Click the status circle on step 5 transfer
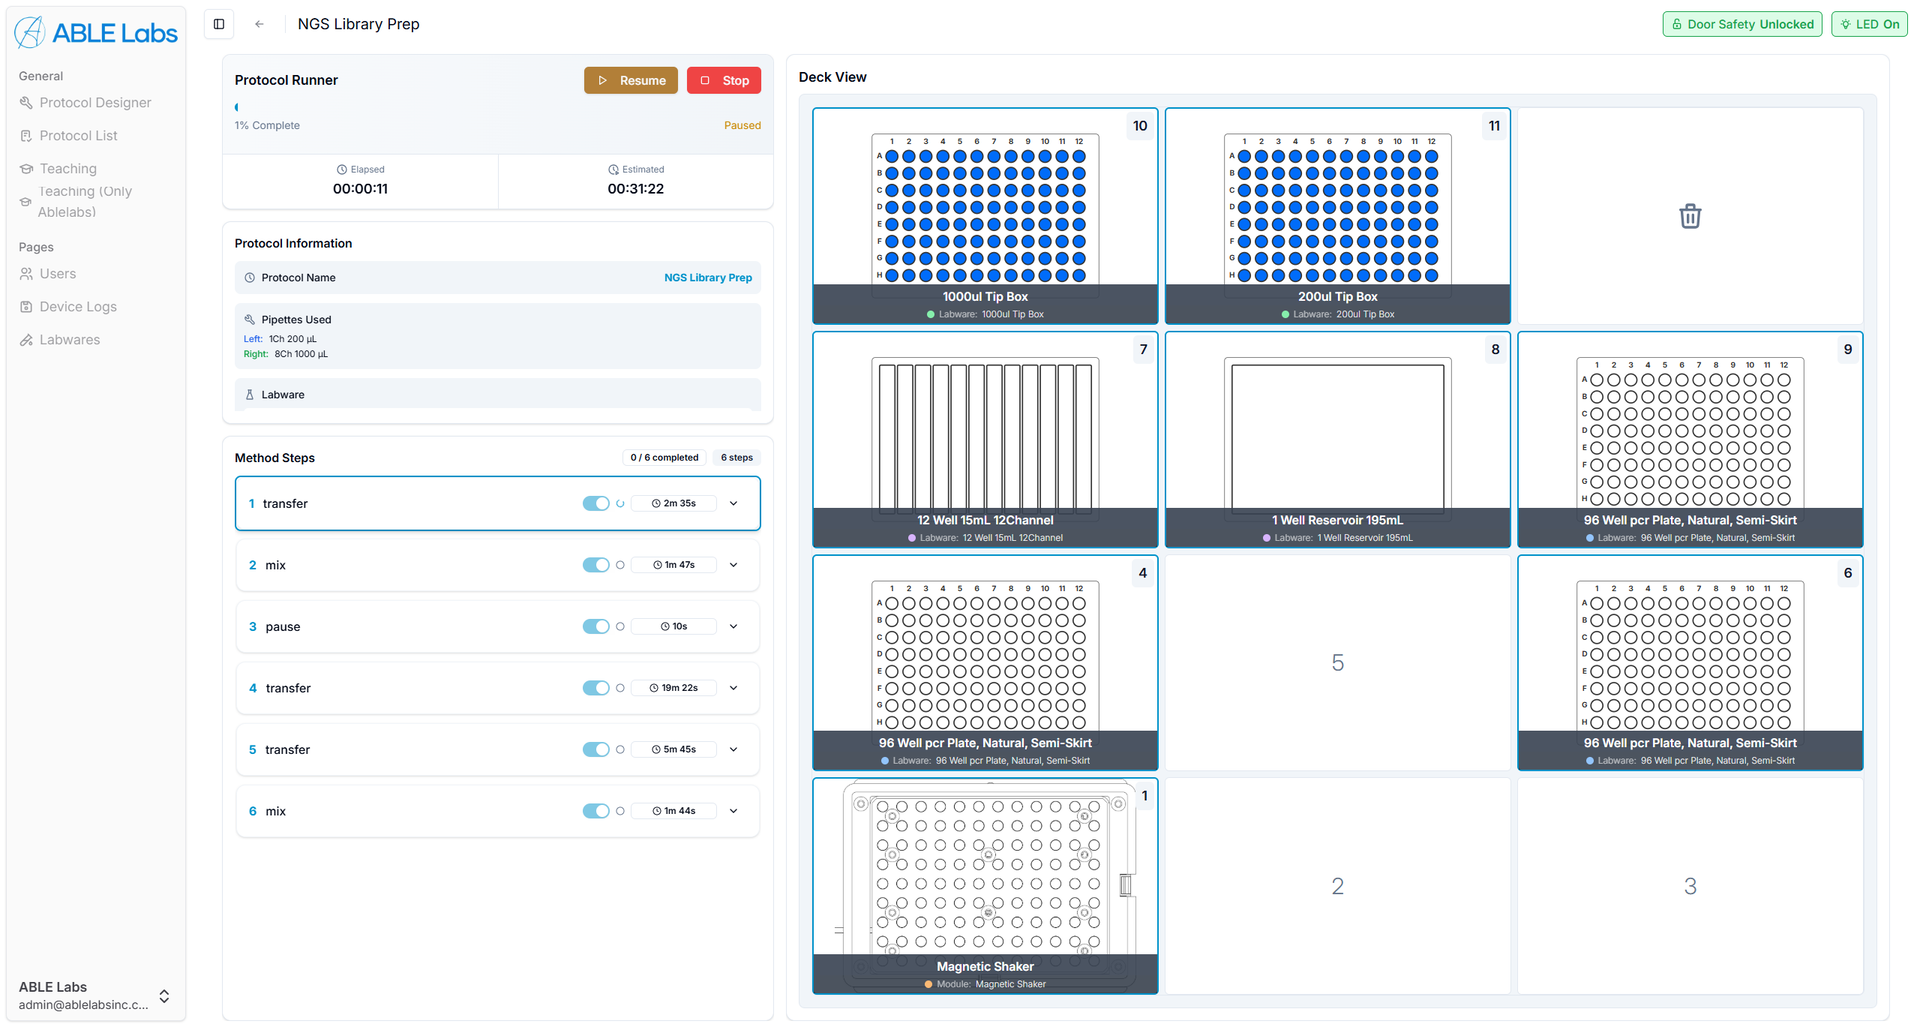This screenshot has width=1920, height=1027. click(620, 750)
